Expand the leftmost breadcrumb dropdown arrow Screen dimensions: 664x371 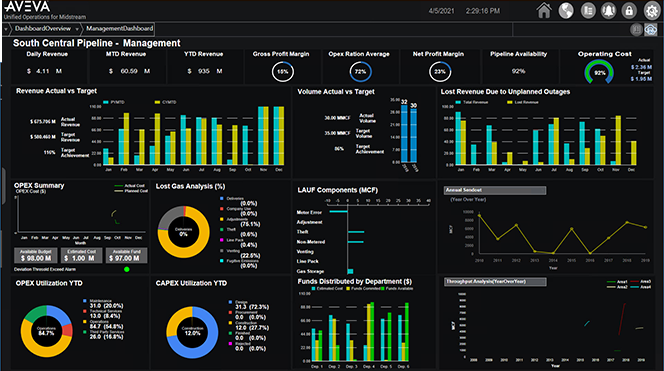(x=6, y=29)
